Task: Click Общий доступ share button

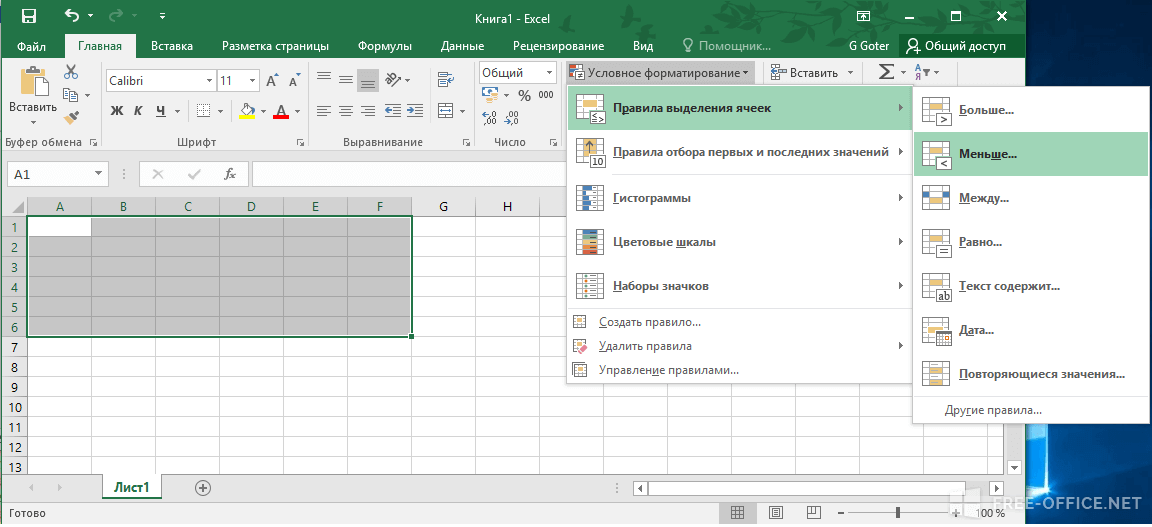Action: pos(964,46)
